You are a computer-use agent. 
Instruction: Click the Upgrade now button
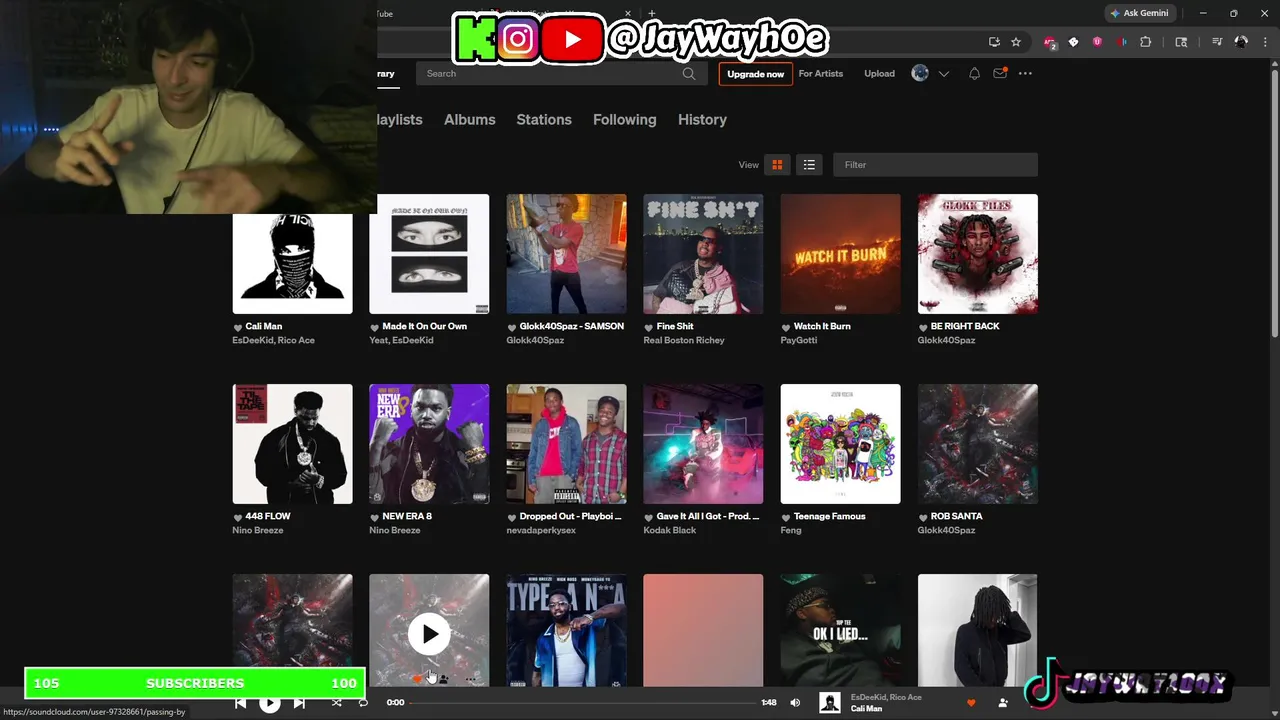pos(755,74)
